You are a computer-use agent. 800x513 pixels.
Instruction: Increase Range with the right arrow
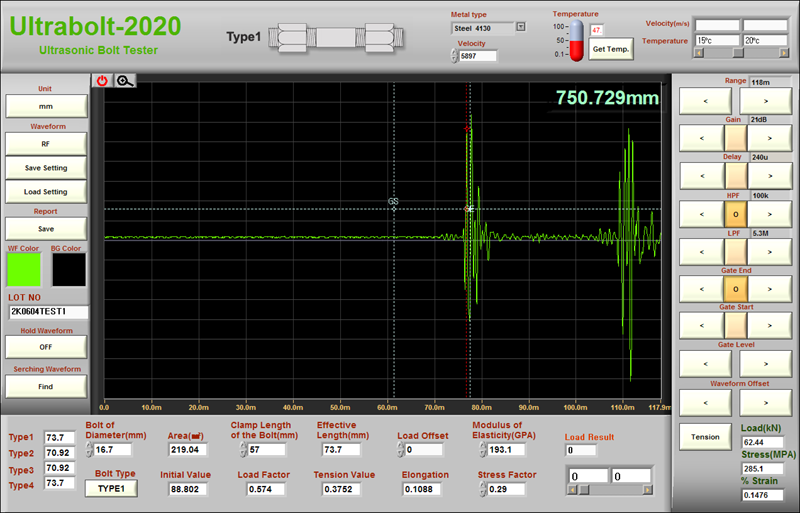coord(766,101)
